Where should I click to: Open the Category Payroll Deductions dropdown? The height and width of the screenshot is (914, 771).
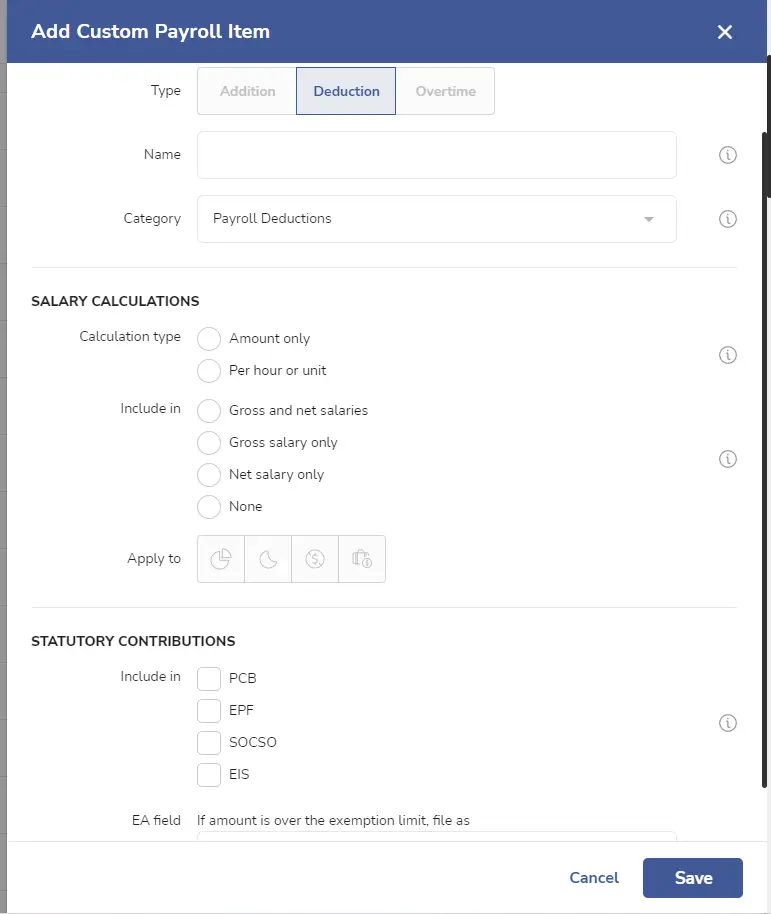(436, 219)
